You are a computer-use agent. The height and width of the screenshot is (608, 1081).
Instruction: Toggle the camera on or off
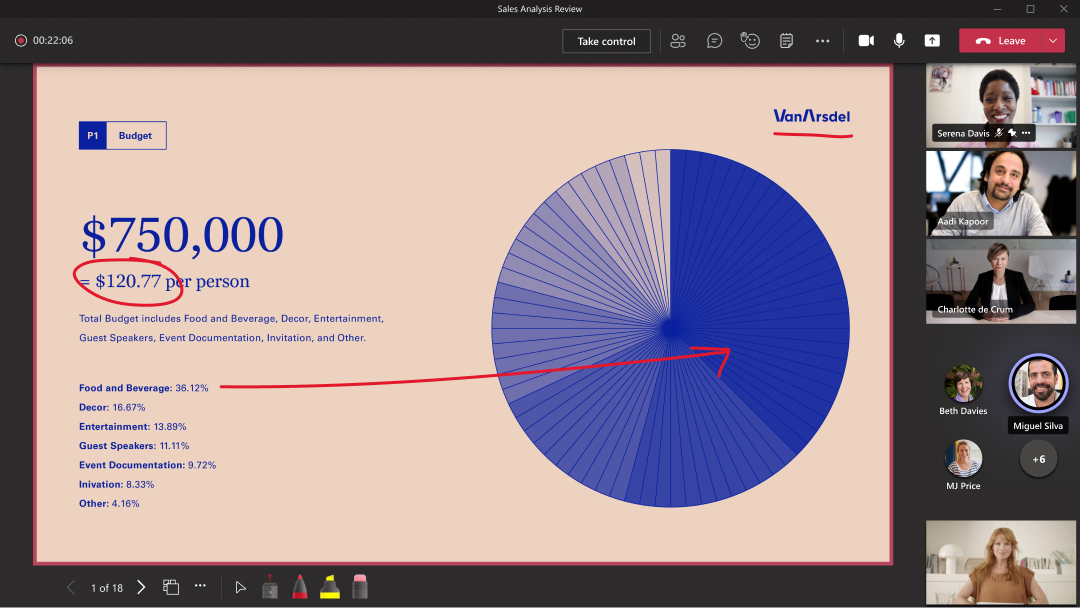[x=866, y=41]
